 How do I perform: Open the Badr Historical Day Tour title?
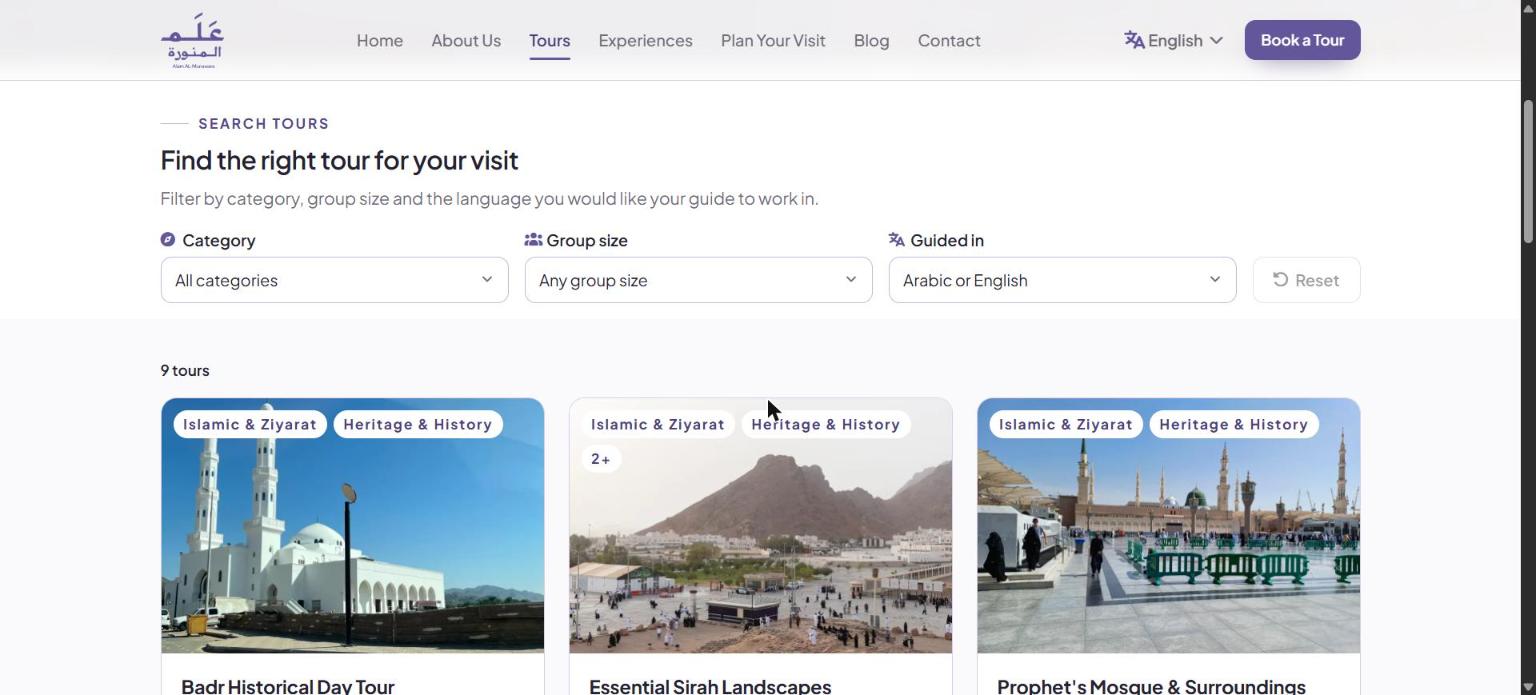click(x=288, y=686)
